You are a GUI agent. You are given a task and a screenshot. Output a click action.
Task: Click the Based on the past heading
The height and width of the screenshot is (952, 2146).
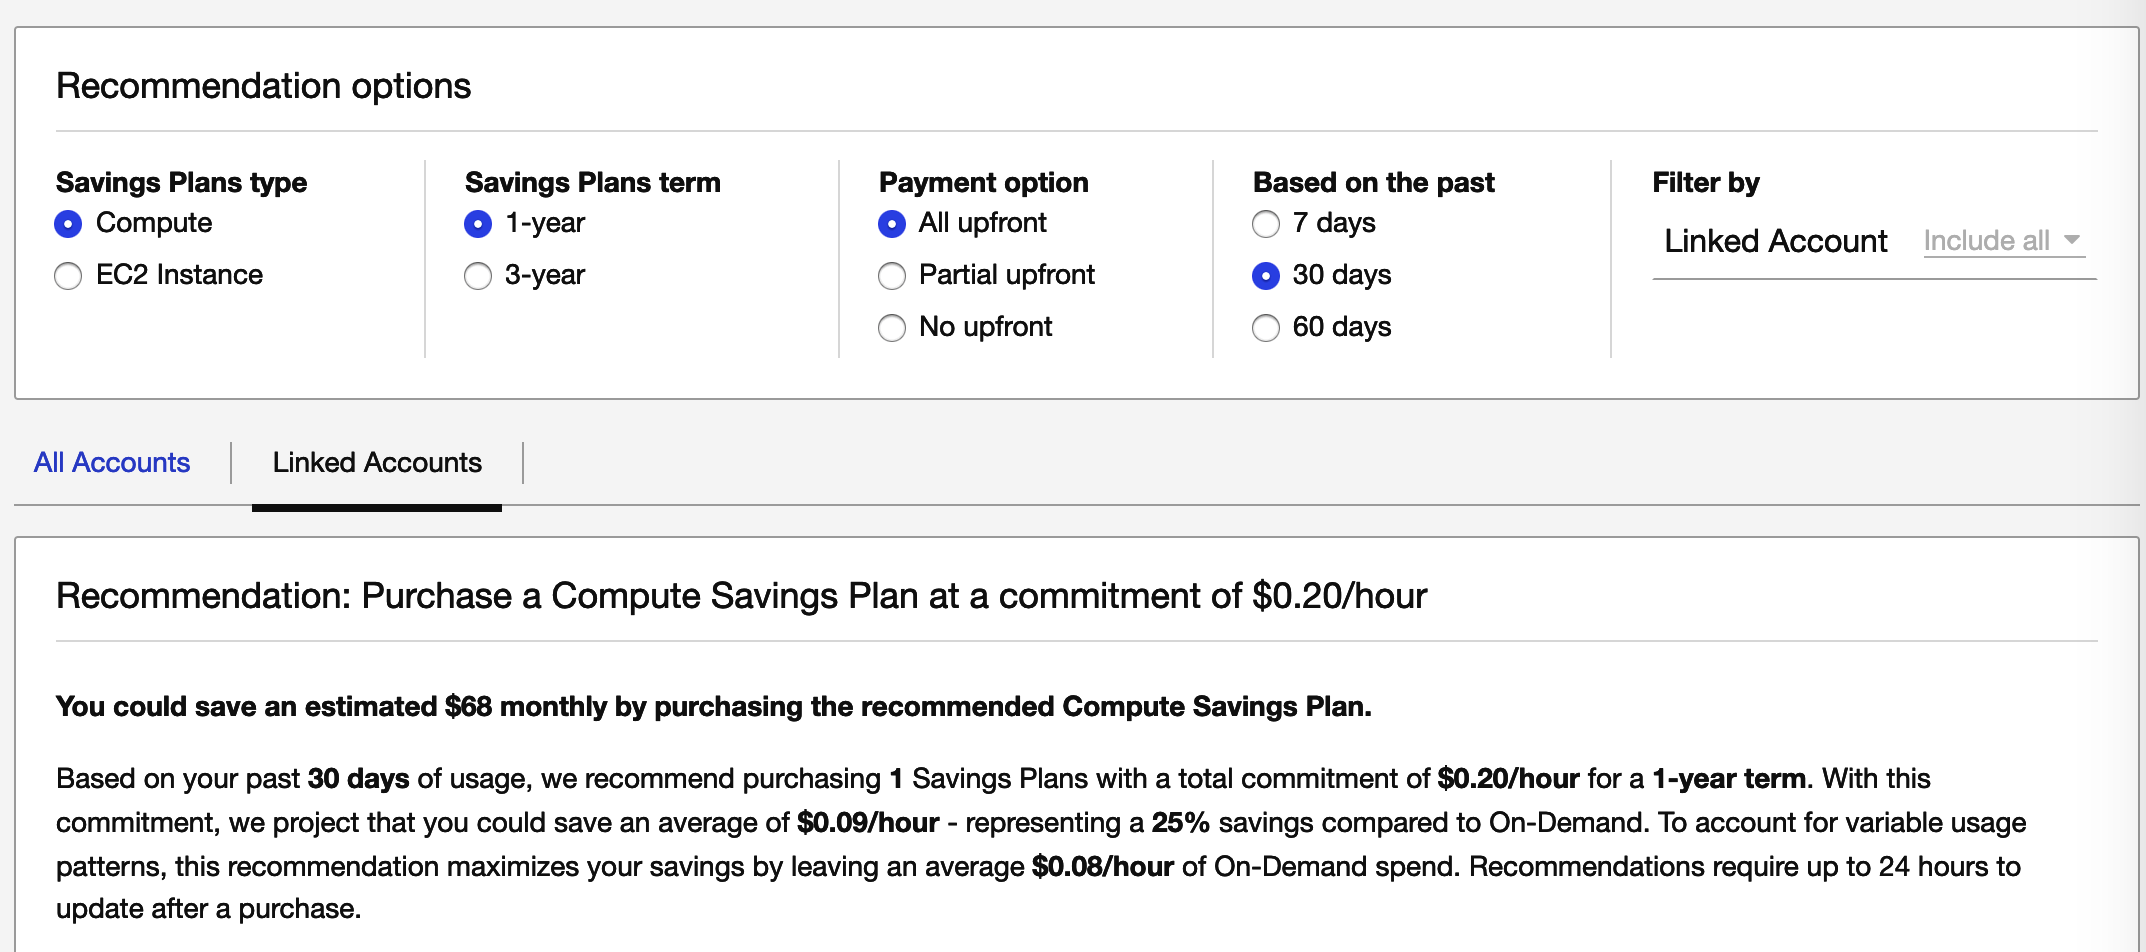click(1373, 182)
